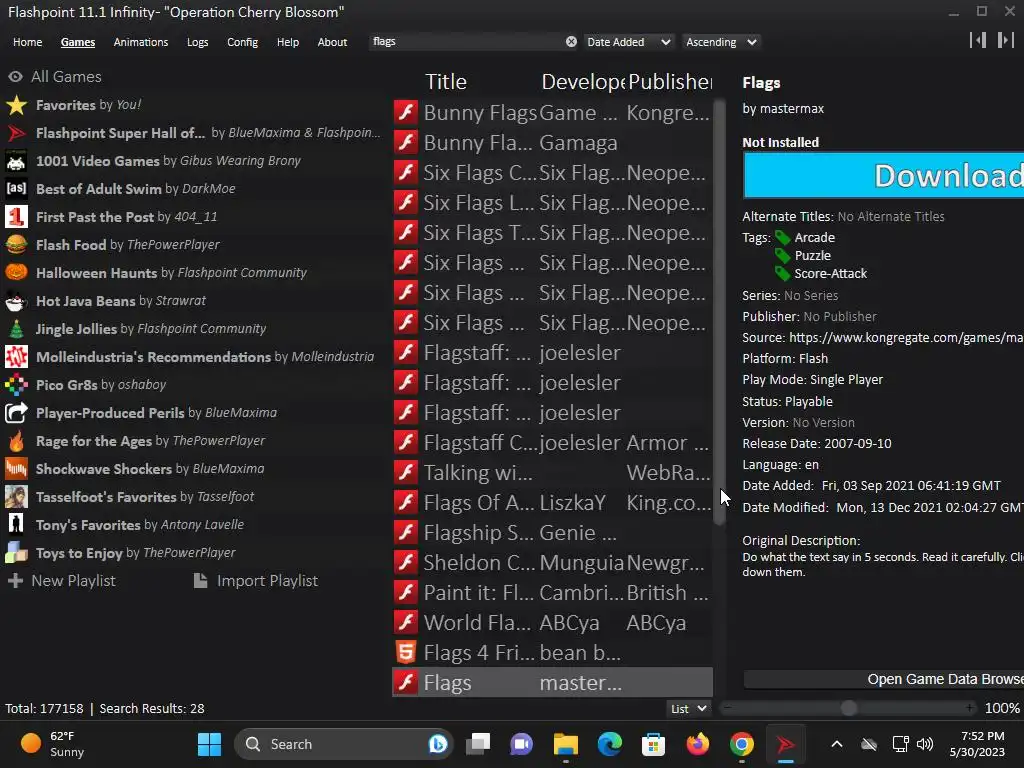This screenshot has width=1024, height=768.
Task: Open Tasselfoot's Favorites playlist icon
Action: point(16,497)
